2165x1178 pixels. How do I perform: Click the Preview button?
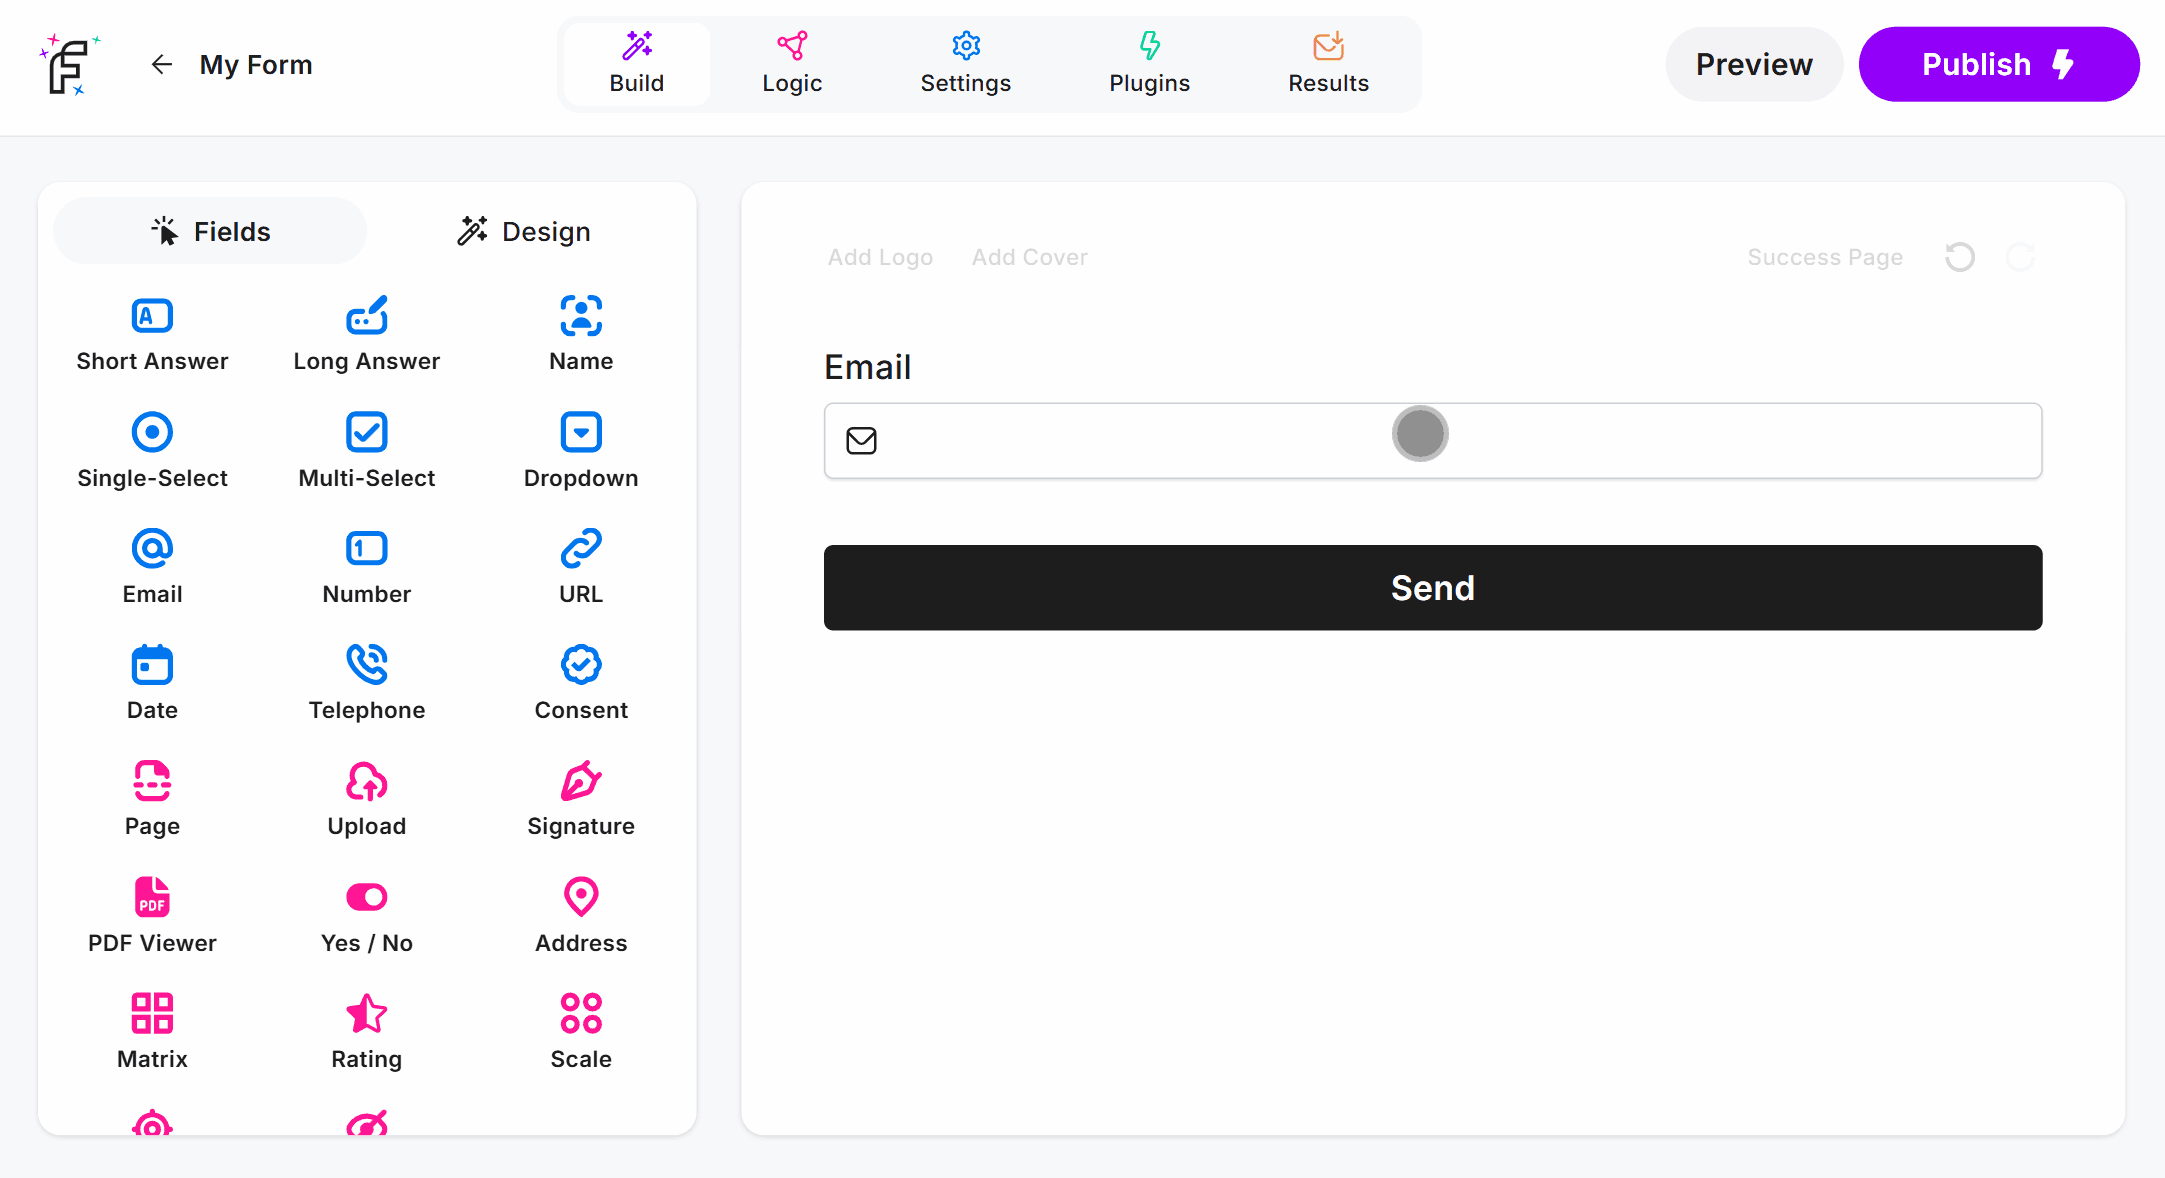[x=1754, y=64]
